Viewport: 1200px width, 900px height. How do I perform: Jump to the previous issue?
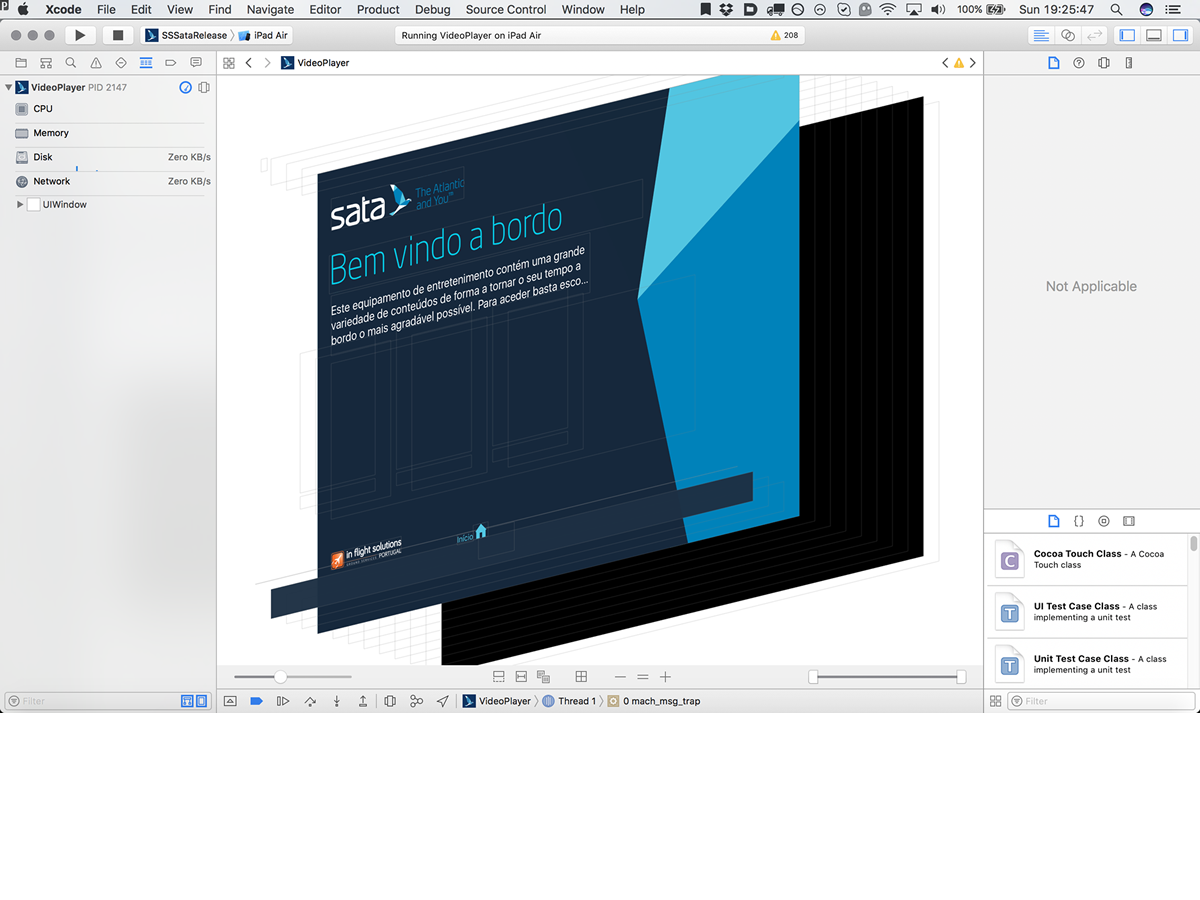click(x=945, y=63)
